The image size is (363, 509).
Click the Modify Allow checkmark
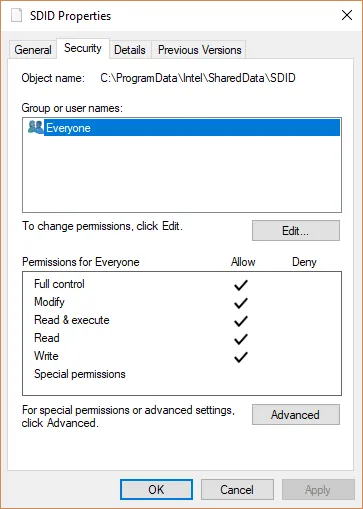tap(241, 303)
